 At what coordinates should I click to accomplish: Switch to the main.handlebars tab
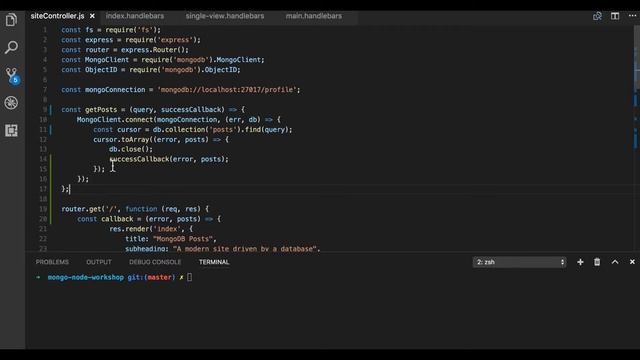pyautogui.click(x=314, y=16)
